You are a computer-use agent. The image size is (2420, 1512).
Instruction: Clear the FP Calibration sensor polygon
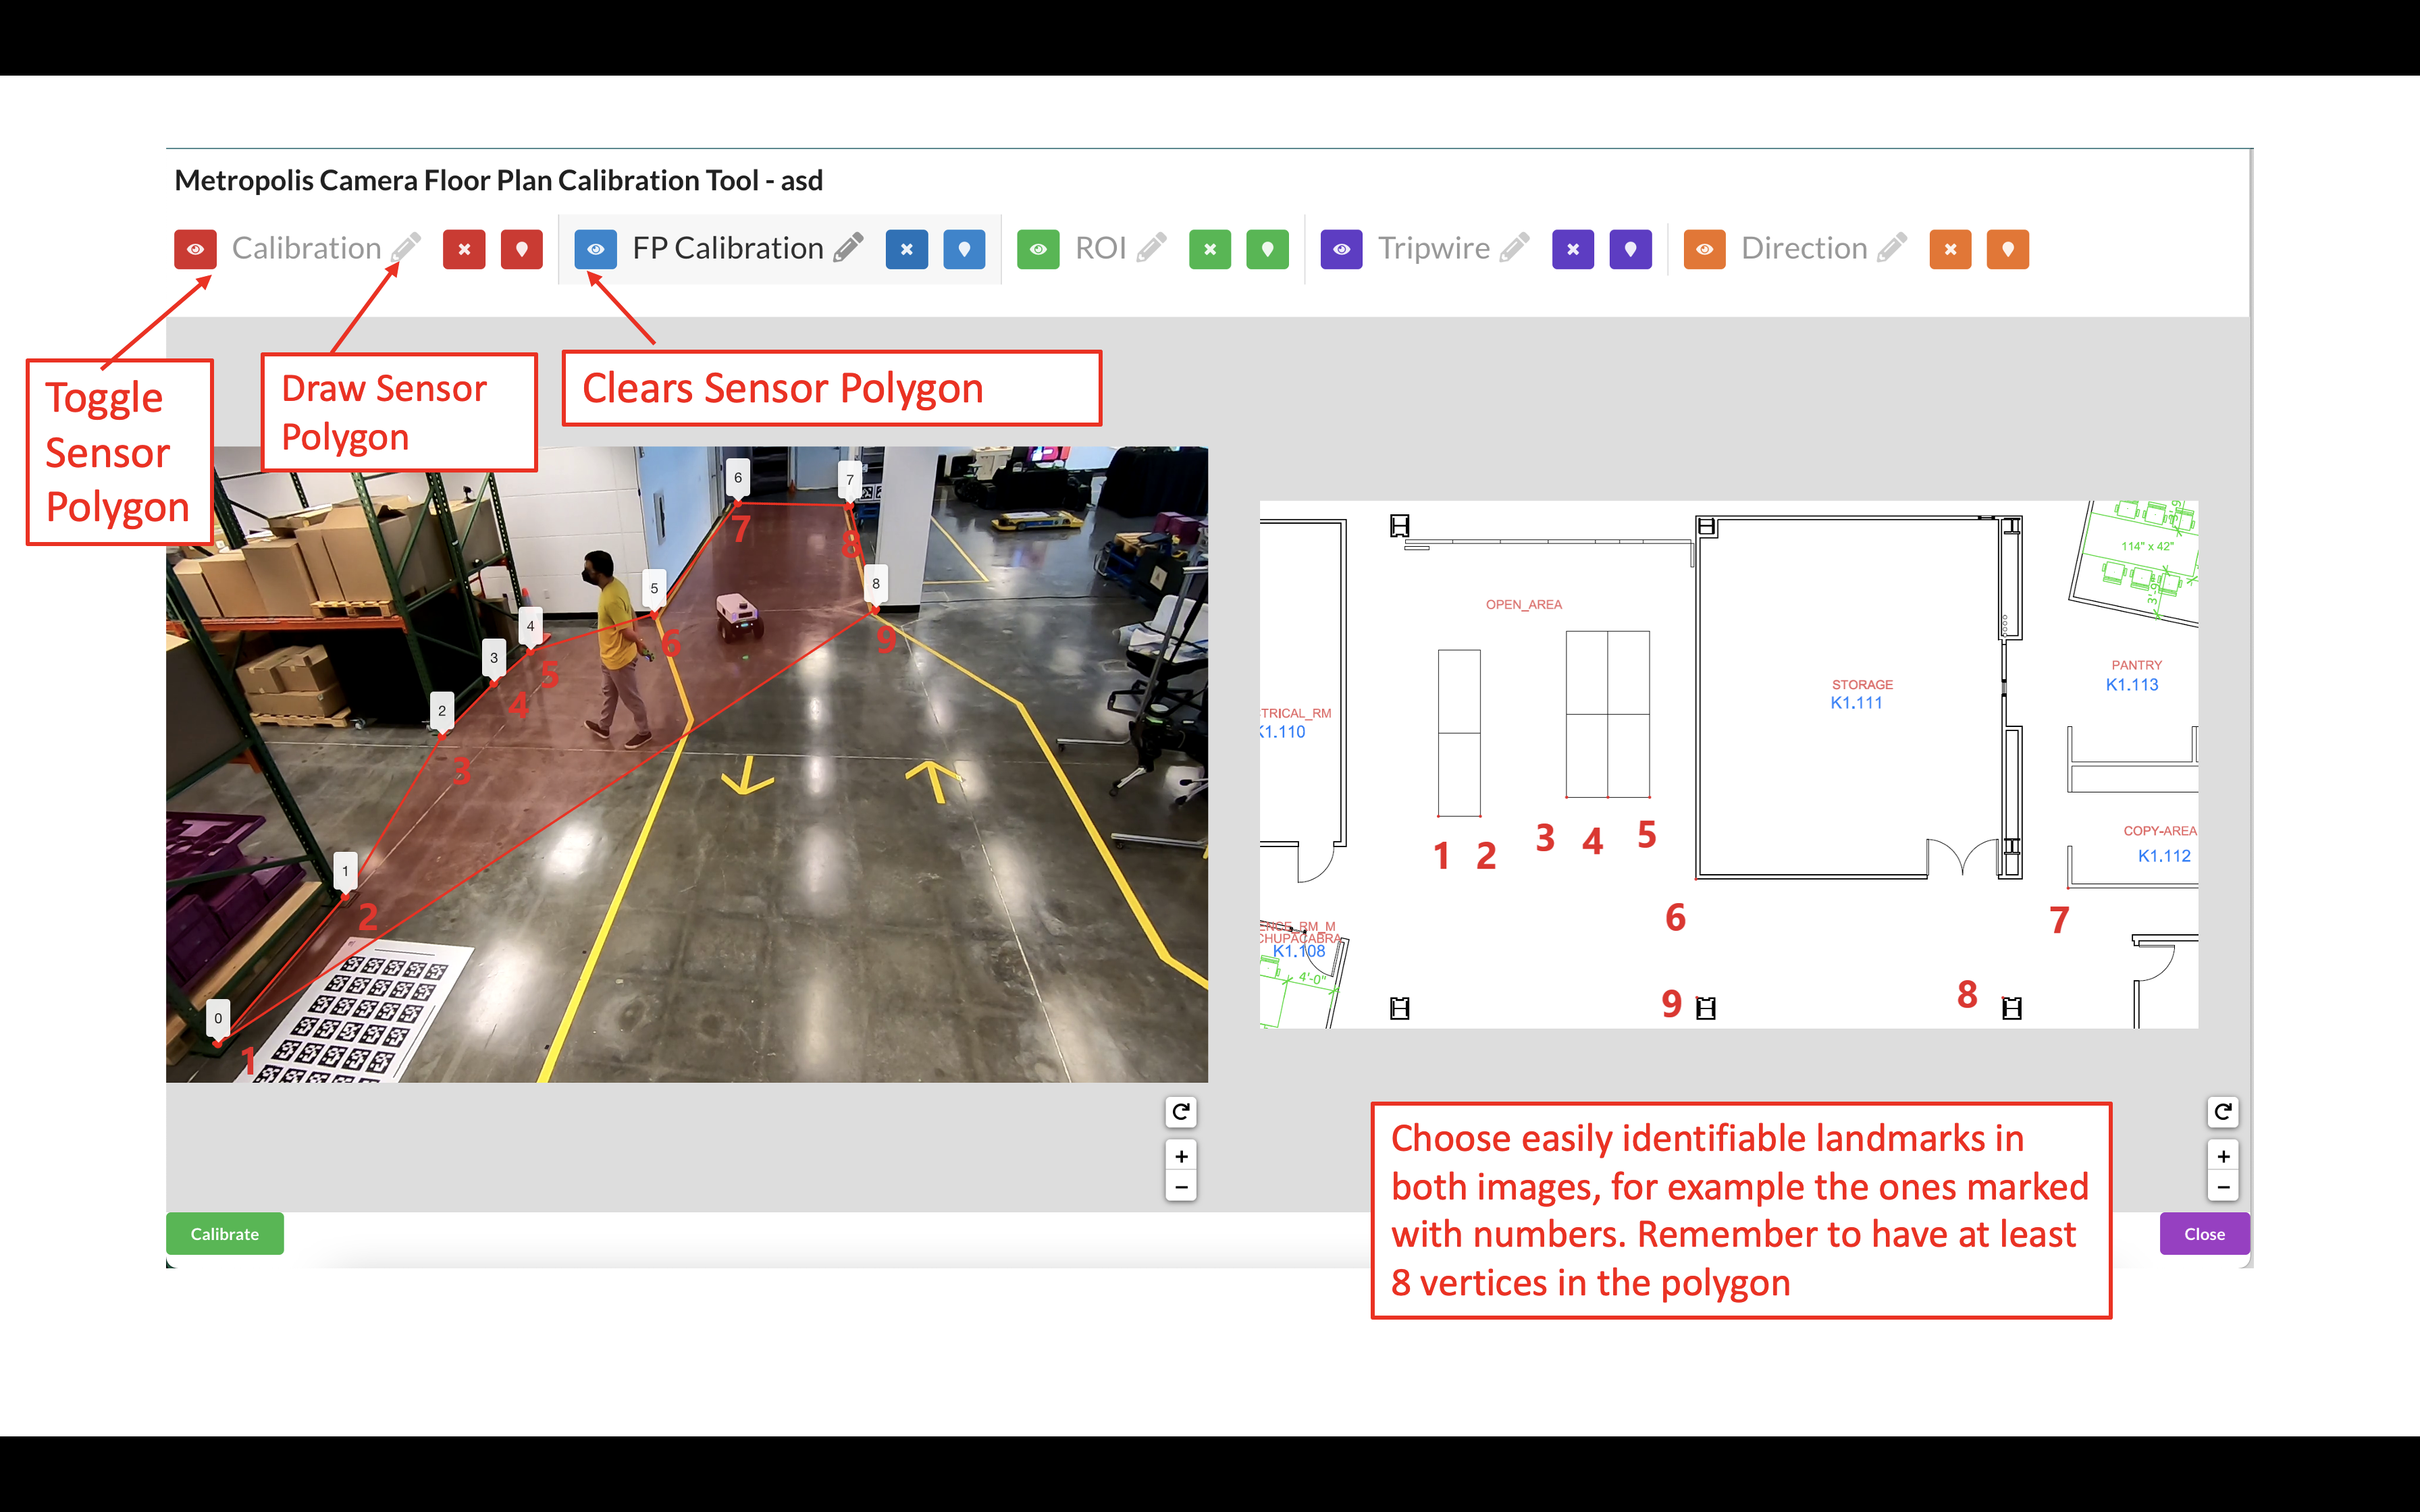[906, 249]
